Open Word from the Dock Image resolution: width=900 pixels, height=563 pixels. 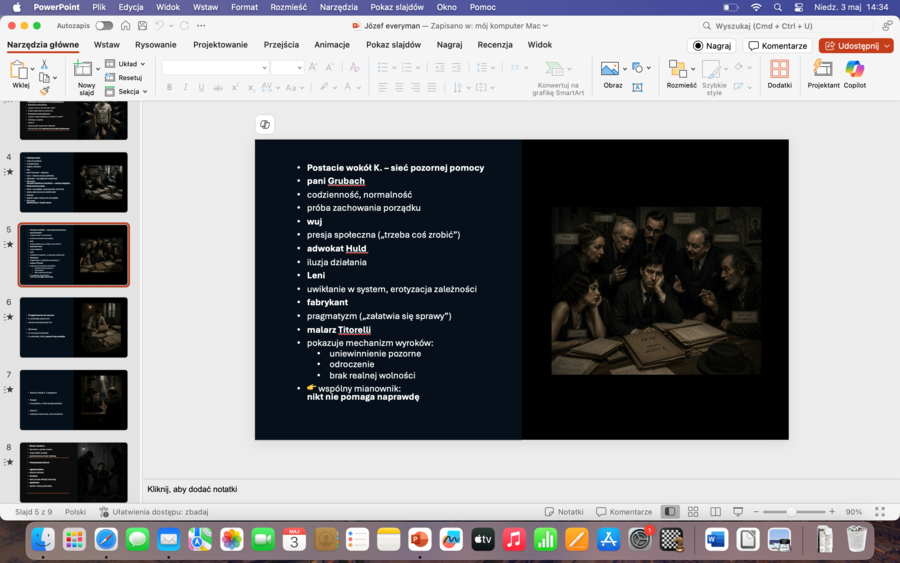click(x=716, y=539)
